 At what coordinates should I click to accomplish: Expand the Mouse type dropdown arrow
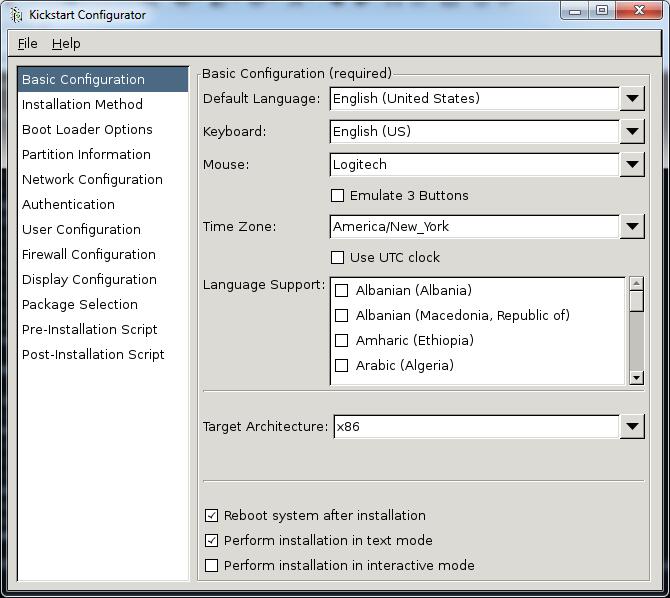pyautogui.click(x=631, y=164)
